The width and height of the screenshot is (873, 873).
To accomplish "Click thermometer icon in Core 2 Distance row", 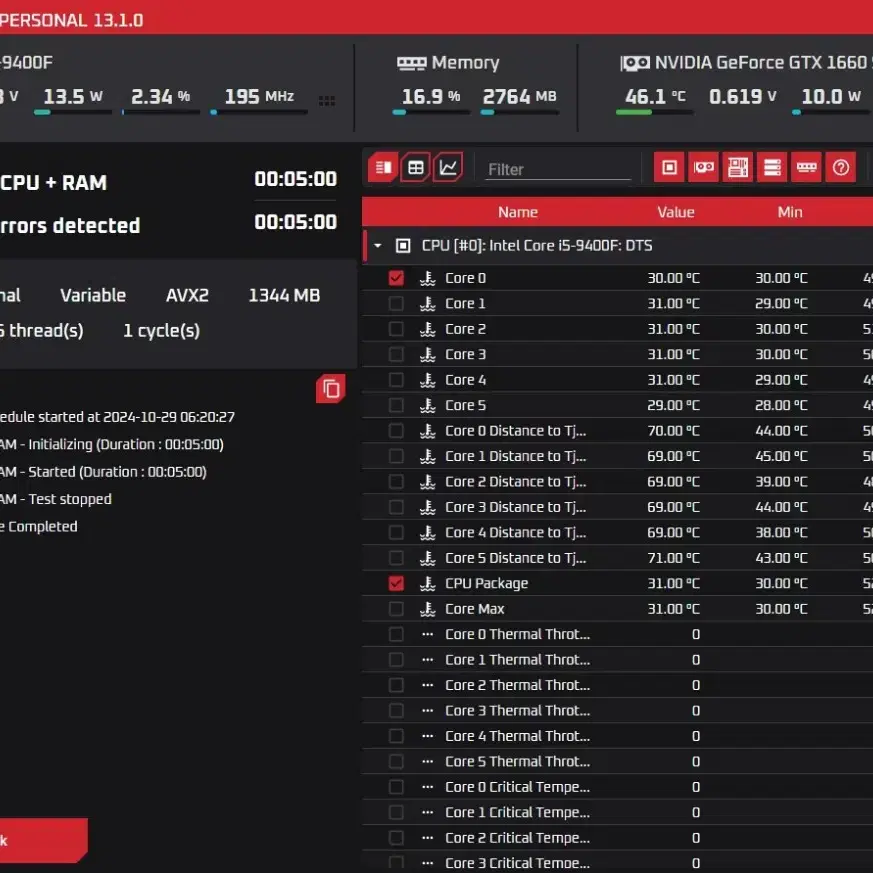I will point(428,482).
